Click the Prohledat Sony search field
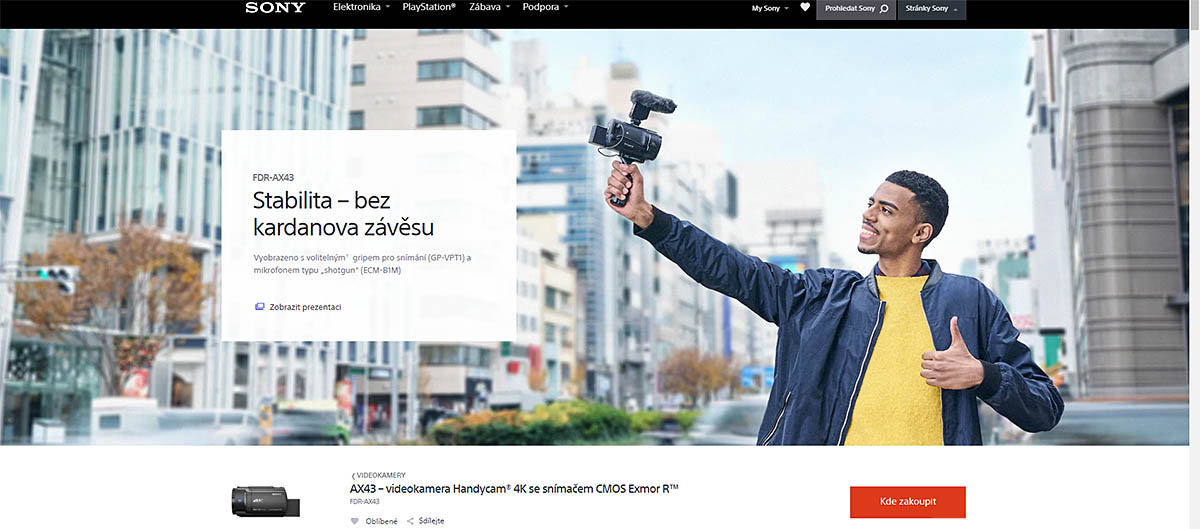Viewport: 1200px width, 529px height. (x=856, y=9)
